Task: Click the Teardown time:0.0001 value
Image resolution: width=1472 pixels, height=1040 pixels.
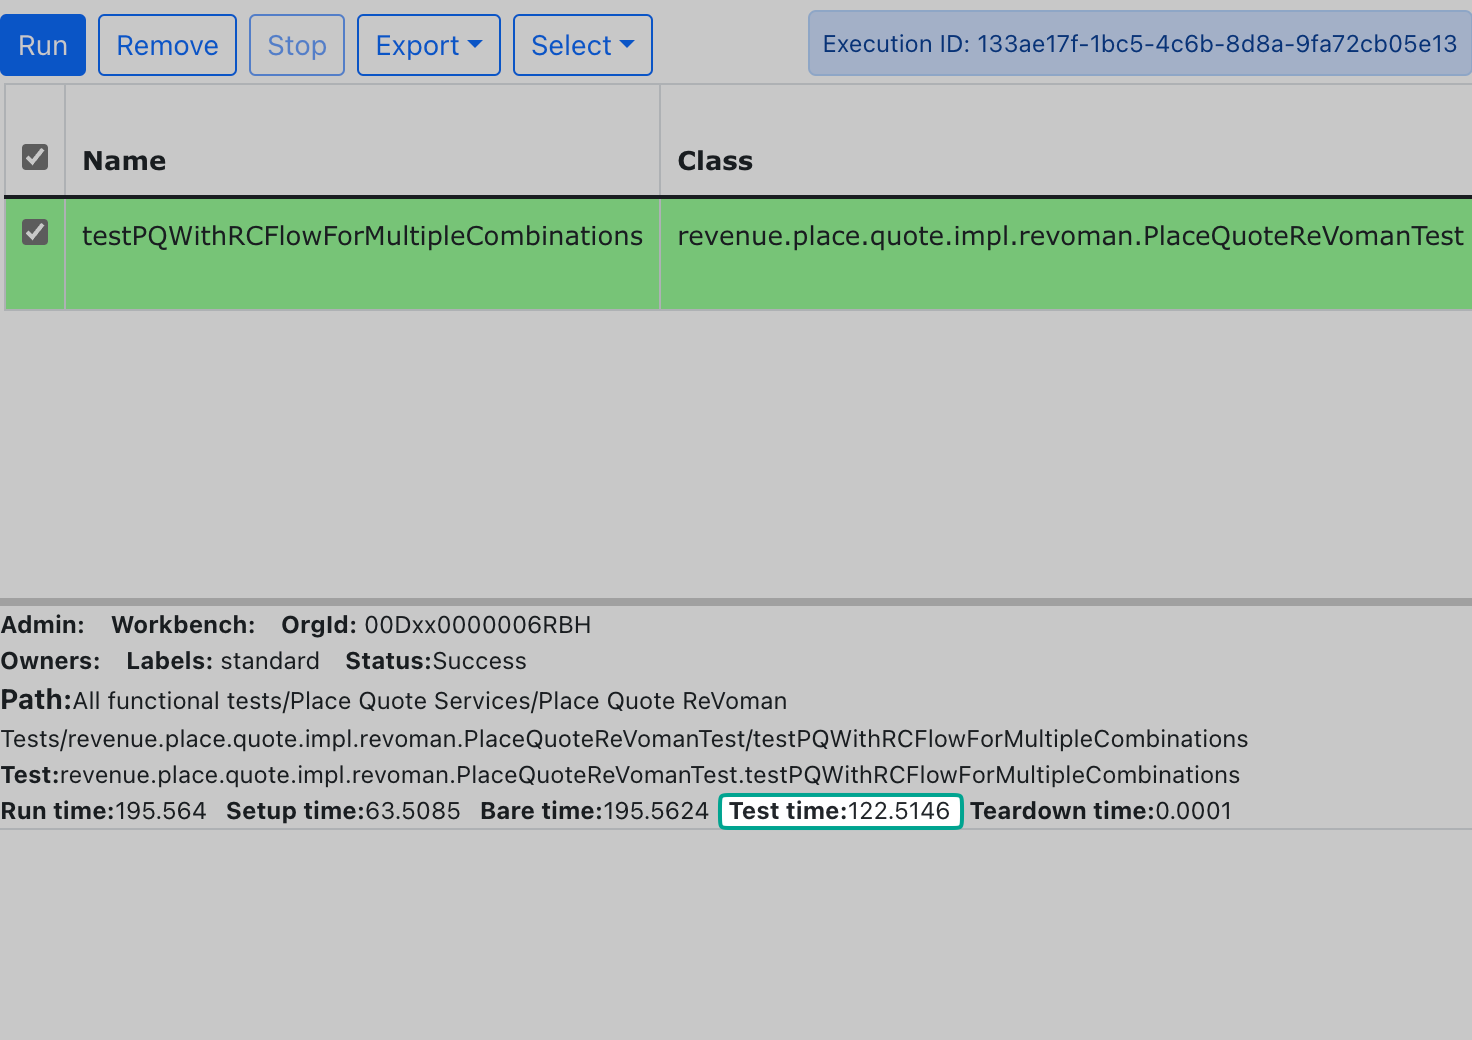Action: pos(1101,811)
